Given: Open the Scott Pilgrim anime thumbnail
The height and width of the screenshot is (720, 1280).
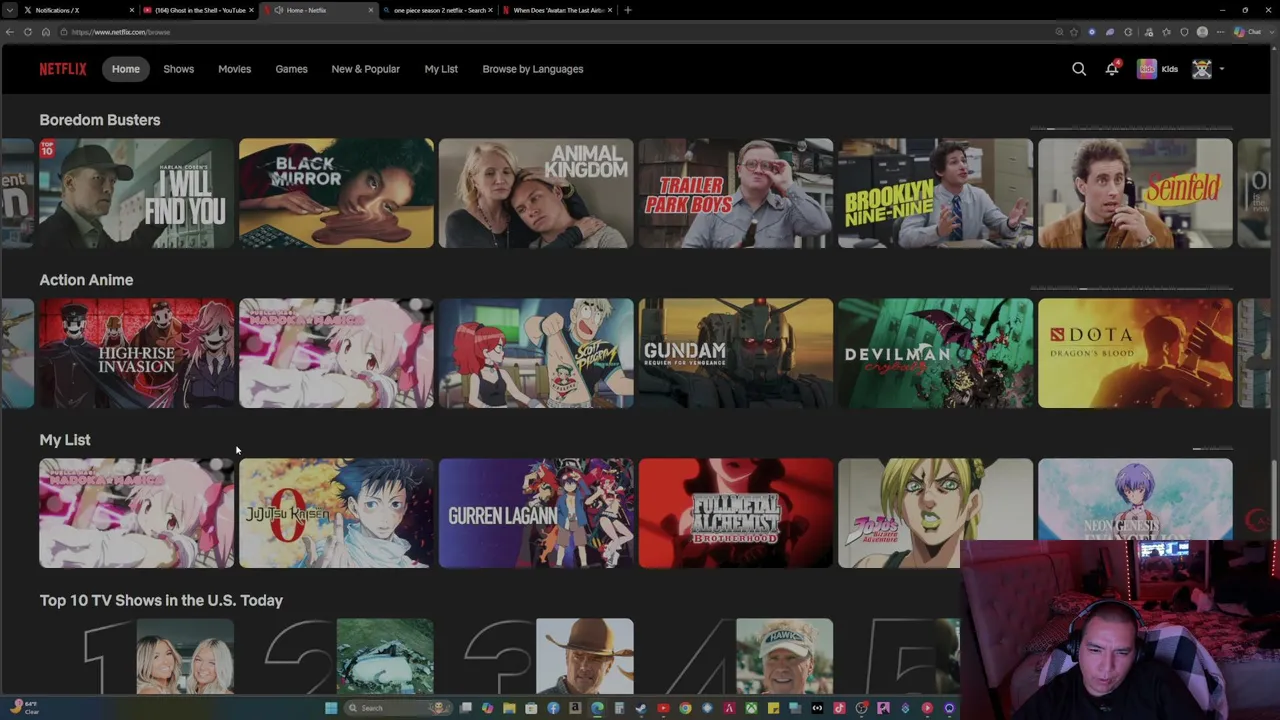Looking at the screenshot, I should [x=536, y=353].
